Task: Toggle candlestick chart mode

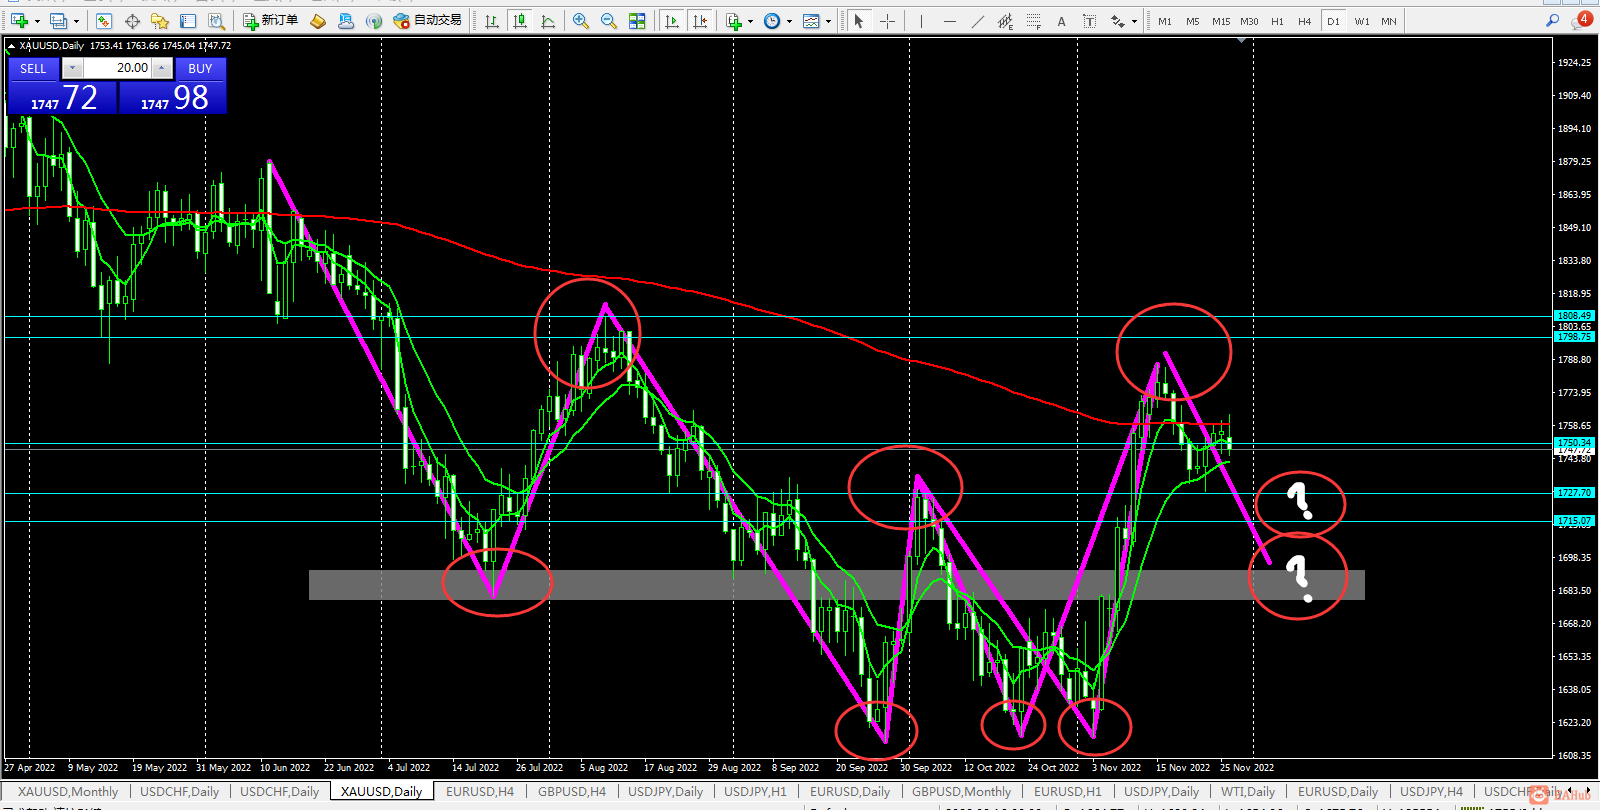Action: [x=520, y=21]
